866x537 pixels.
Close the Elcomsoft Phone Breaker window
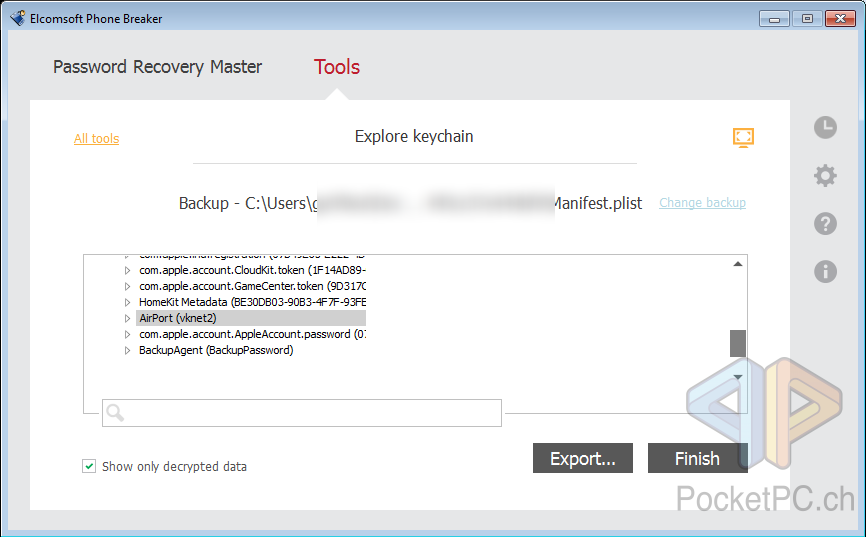tap(841, 19)
